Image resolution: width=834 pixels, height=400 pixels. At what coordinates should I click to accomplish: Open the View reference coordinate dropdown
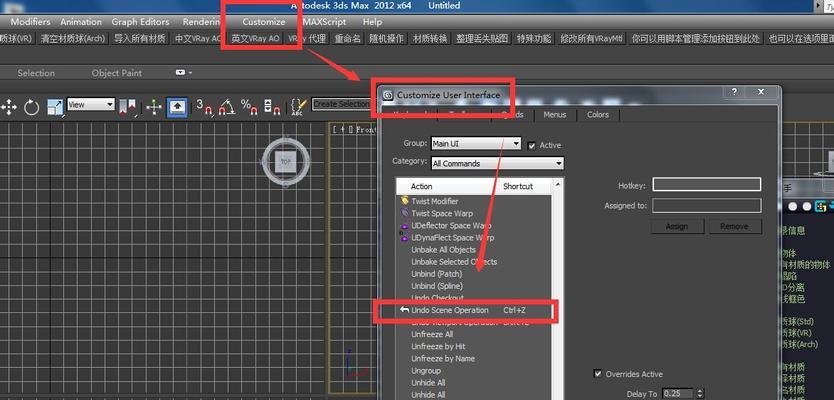click(91, 105)
